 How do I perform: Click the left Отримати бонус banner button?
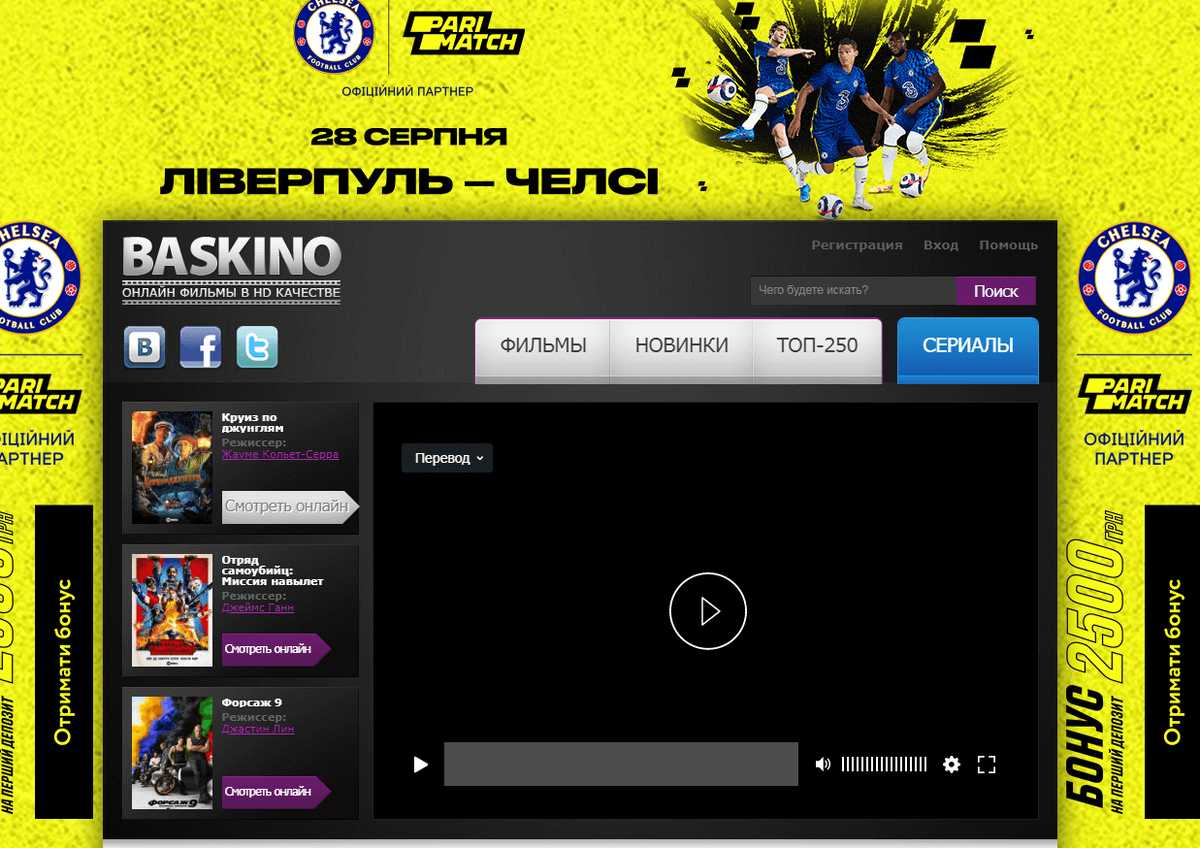click(64, 661)
